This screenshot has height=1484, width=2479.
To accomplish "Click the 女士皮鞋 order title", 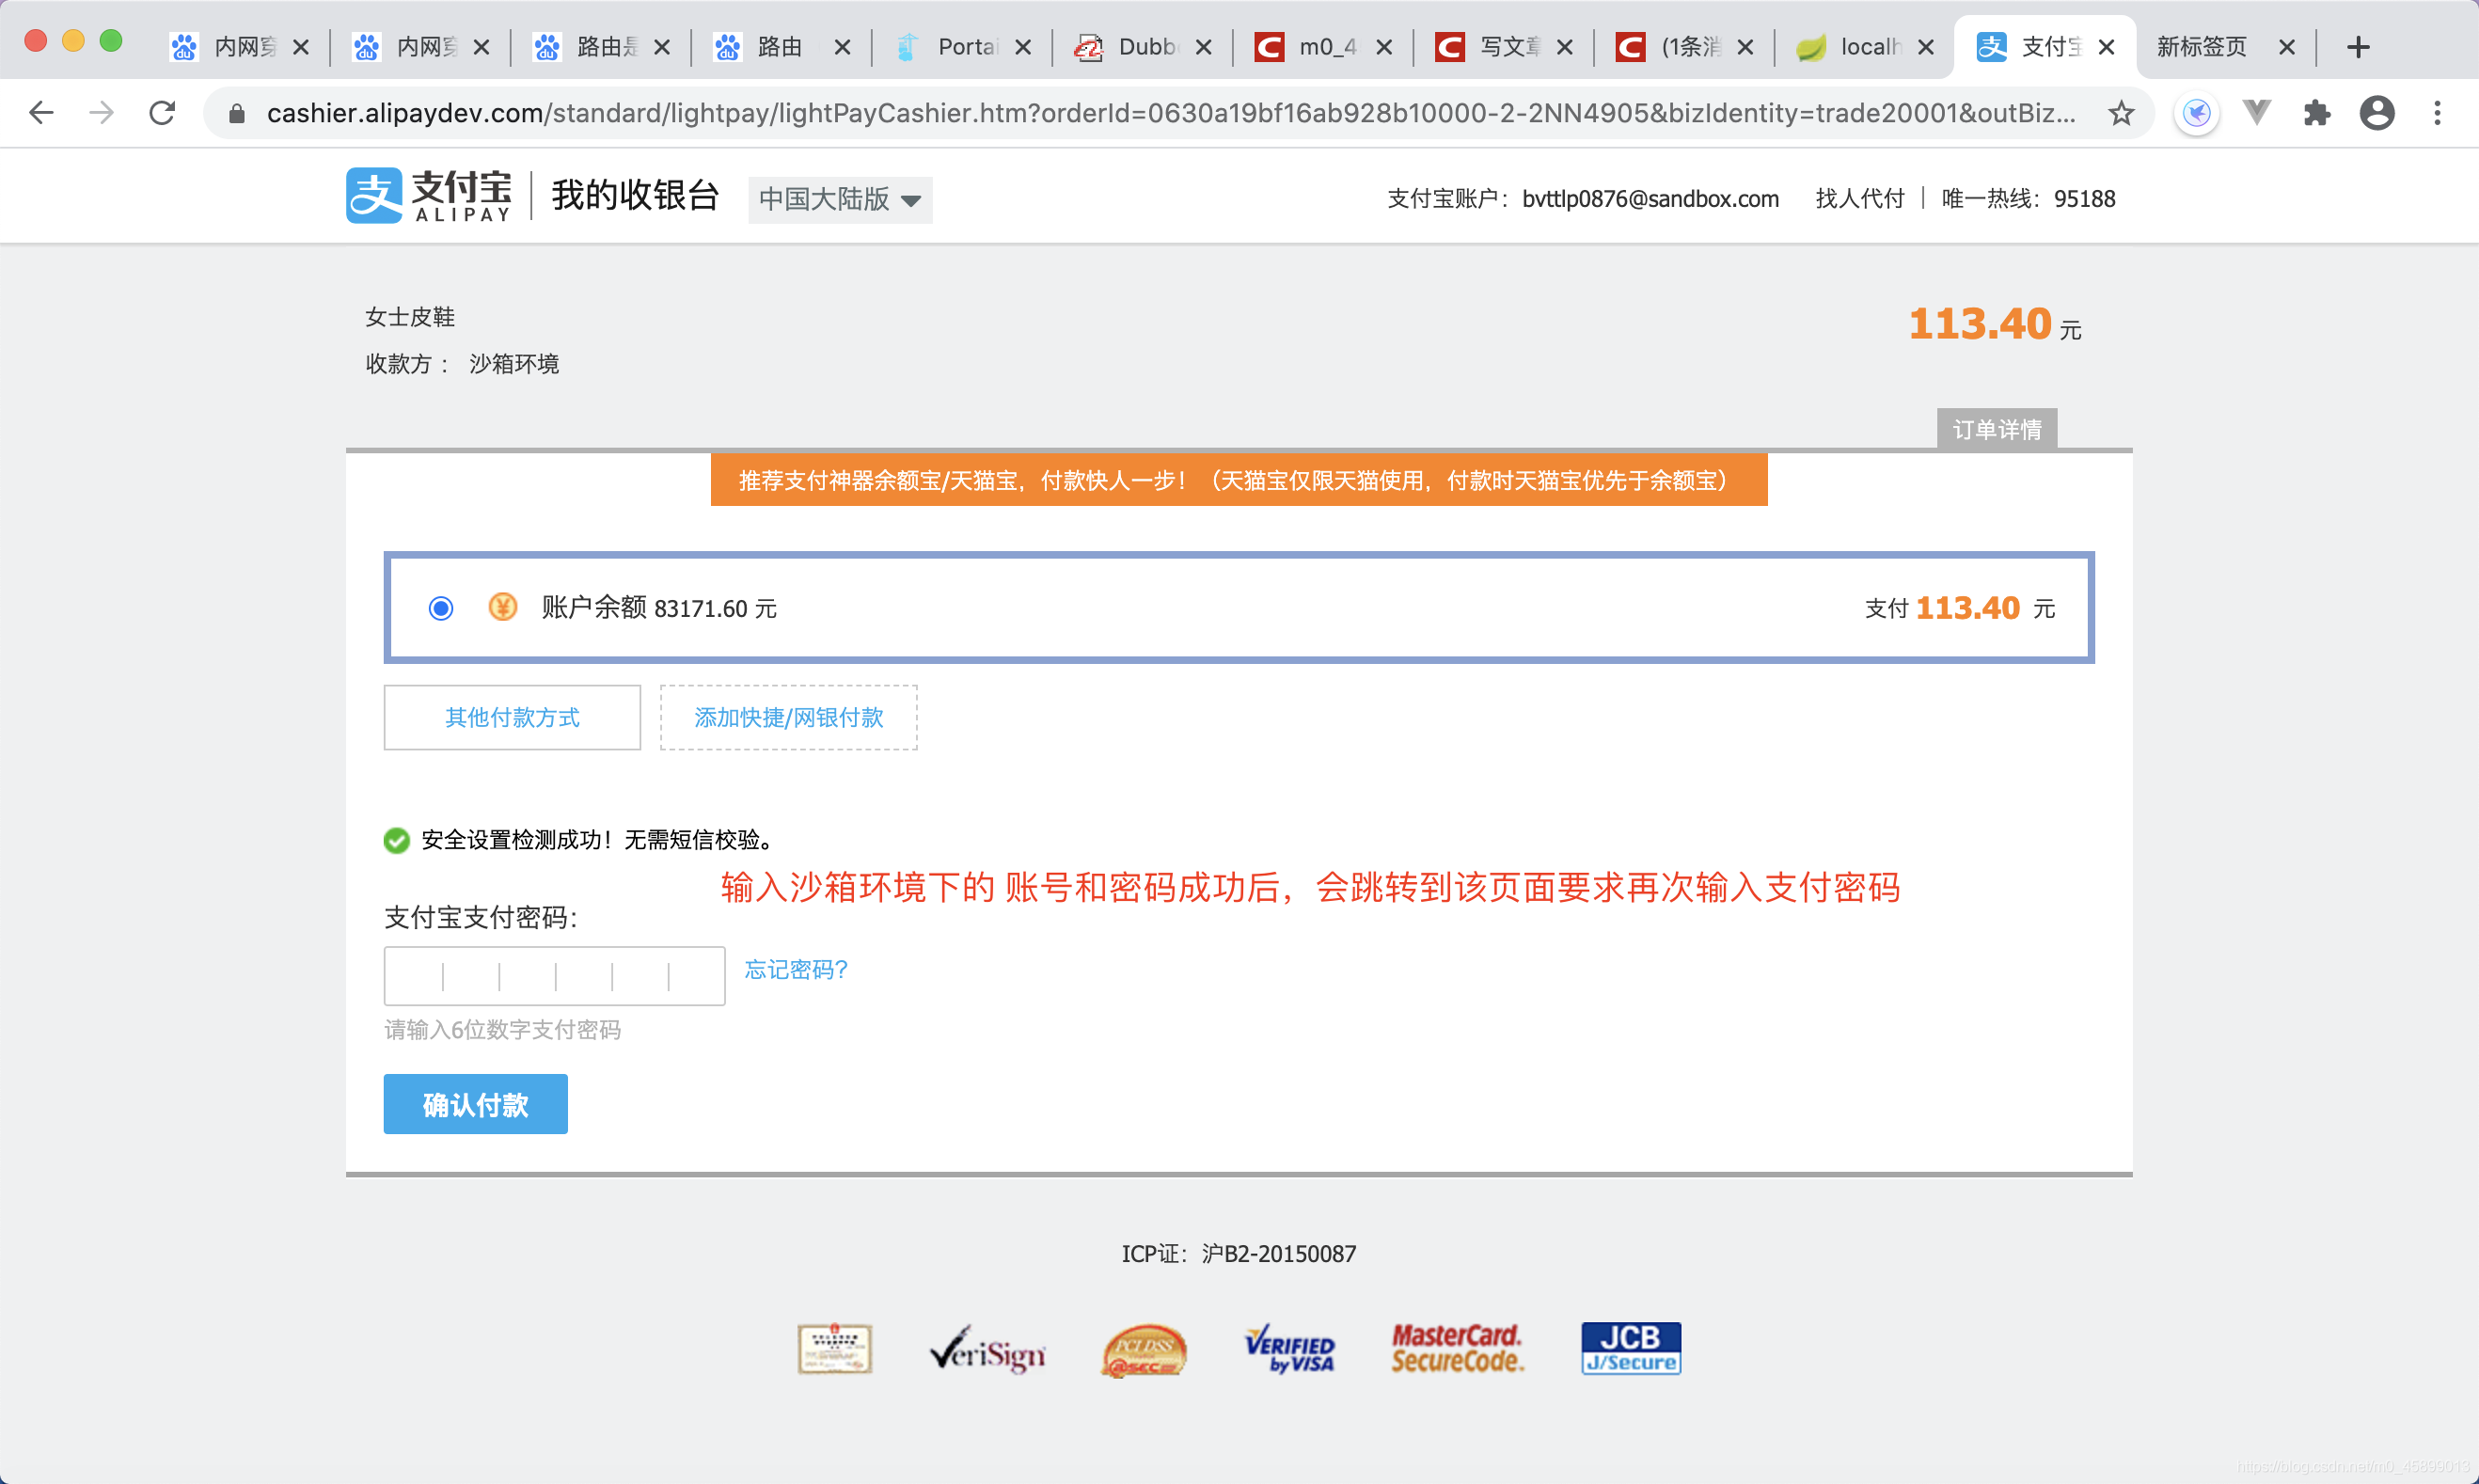I will [410, 317].
